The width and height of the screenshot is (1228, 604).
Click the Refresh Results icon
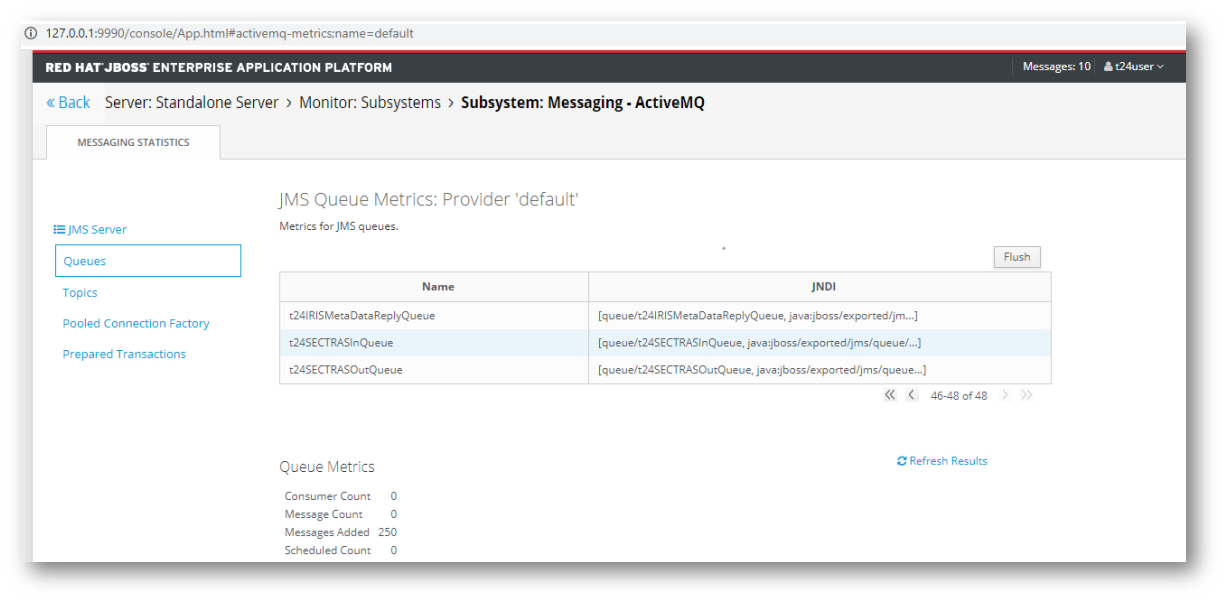pos(901,461)
